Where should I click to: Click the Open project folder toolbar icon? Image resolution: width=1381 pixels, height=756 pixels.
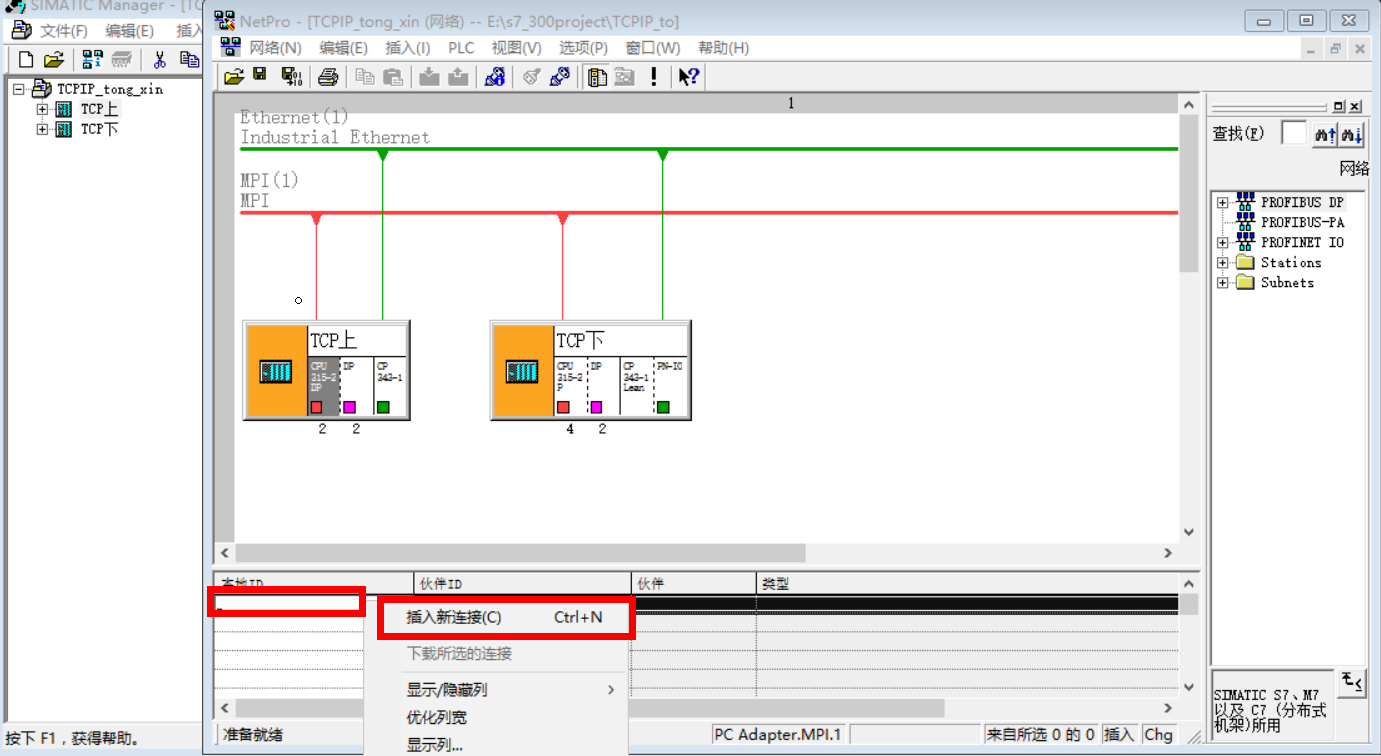pos(233,77)
